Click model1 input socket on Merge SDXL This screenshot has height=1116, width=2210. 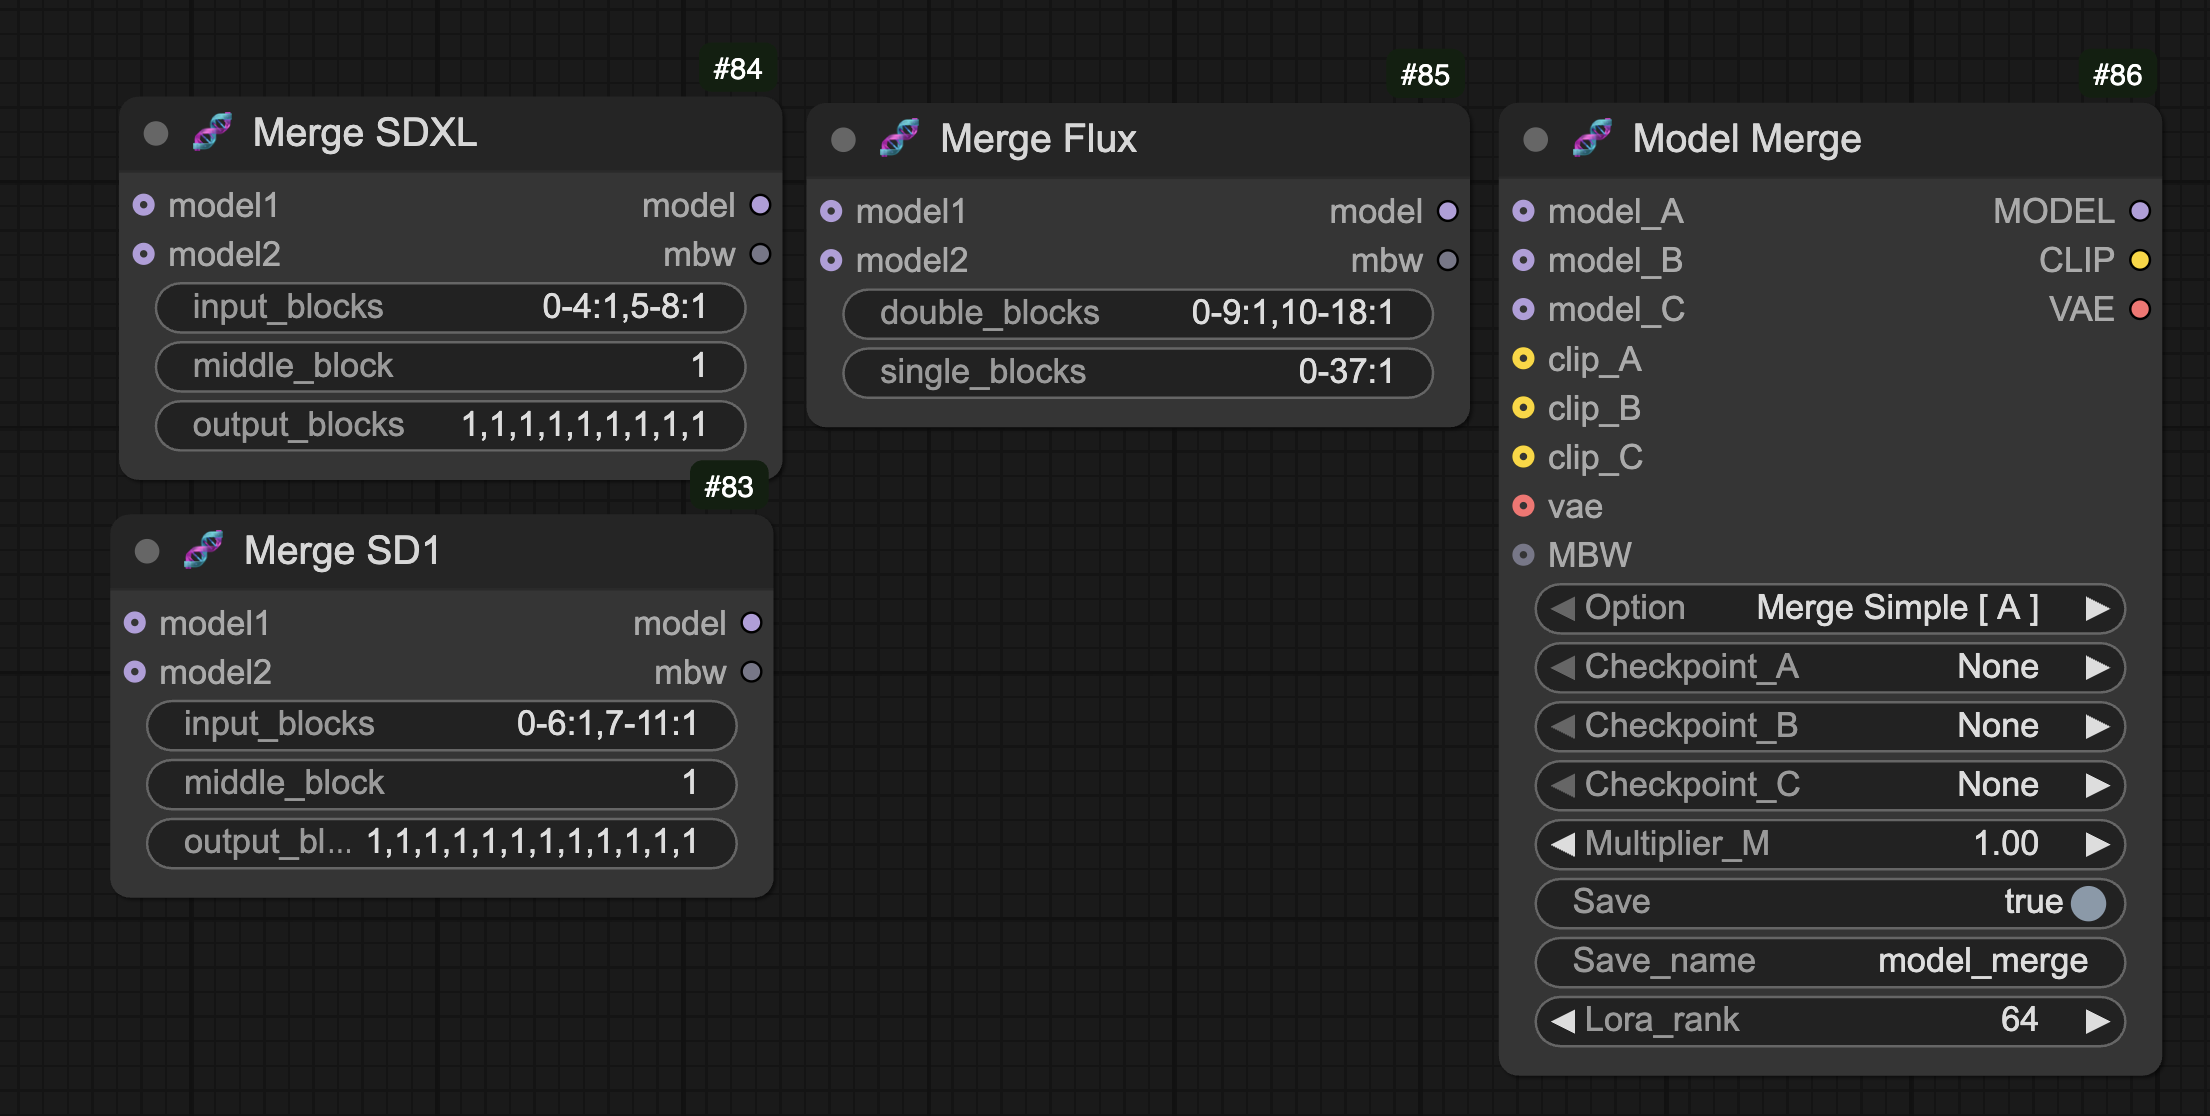144,205
